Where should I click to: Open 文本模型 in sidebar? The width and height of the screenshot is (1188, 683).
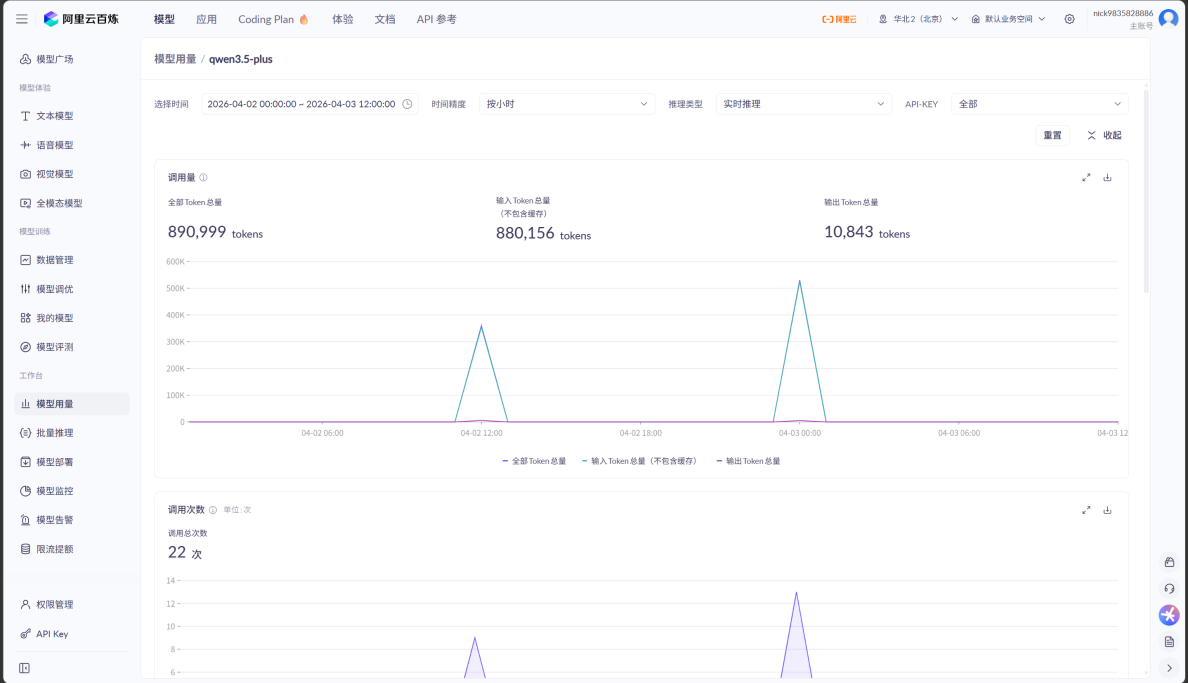click(72, 116)
